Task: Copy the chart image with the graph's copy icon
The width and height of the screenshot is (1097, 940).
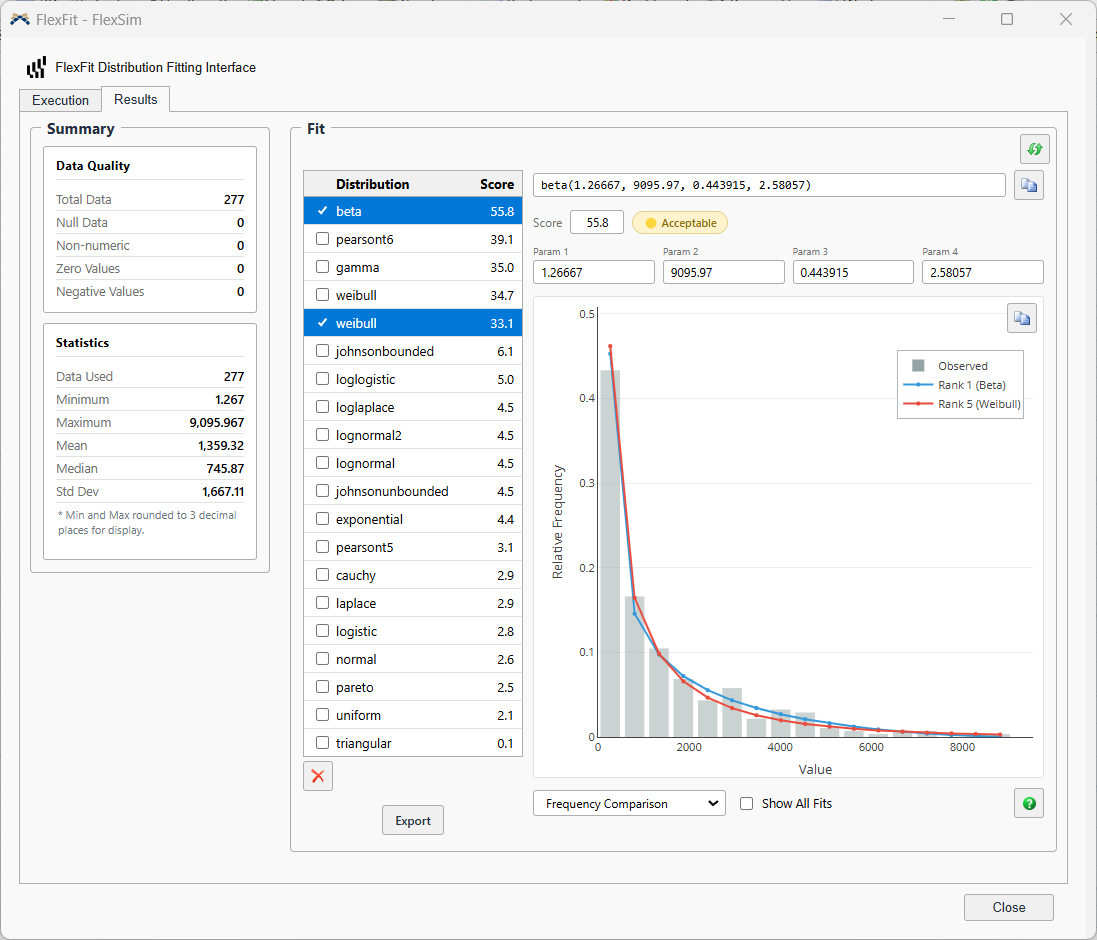Action: tap(1021, 319)
